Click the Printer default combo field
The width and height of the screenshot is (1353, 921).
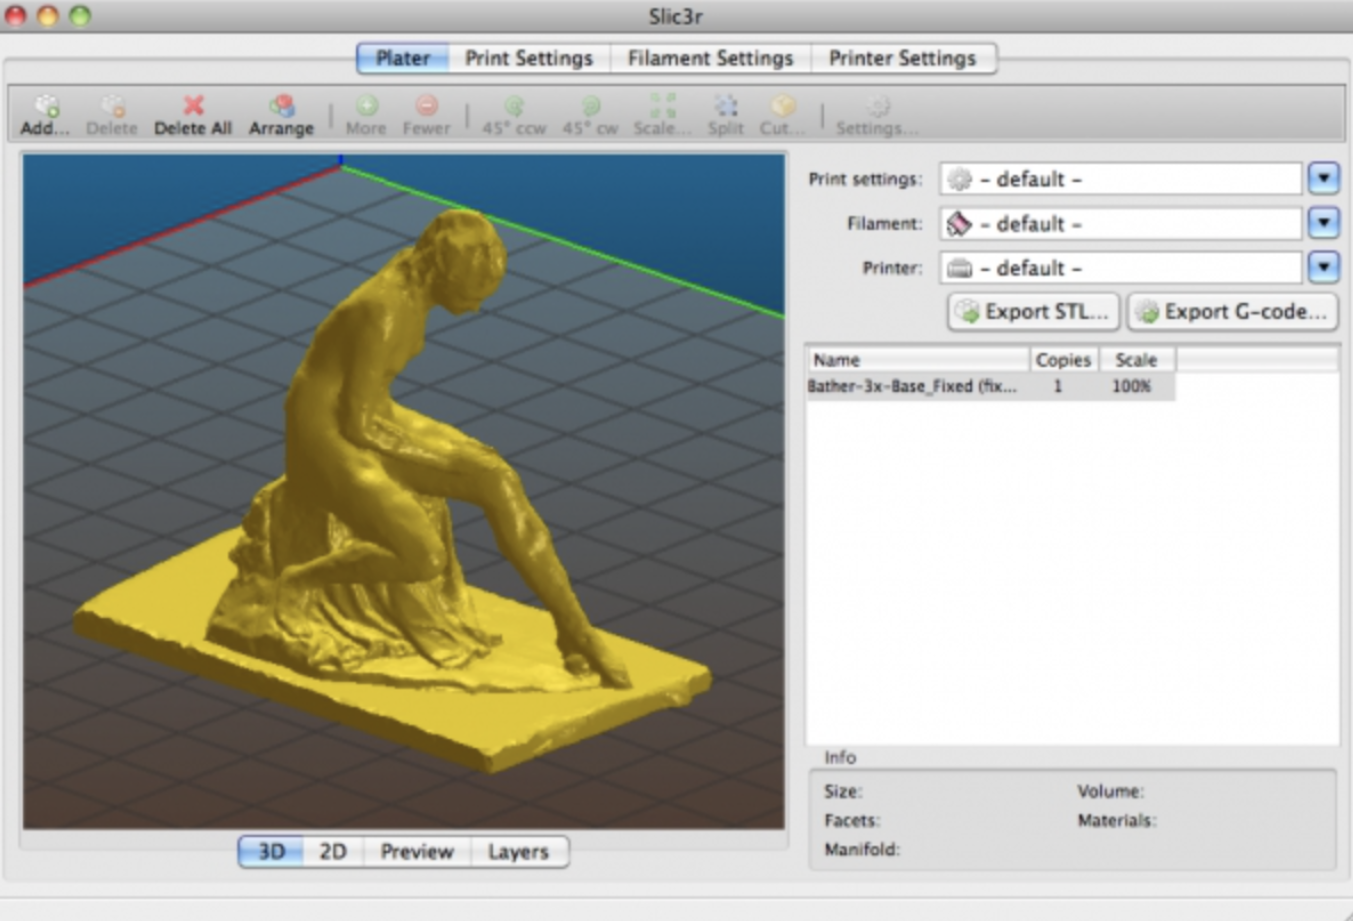(1121, 267)
